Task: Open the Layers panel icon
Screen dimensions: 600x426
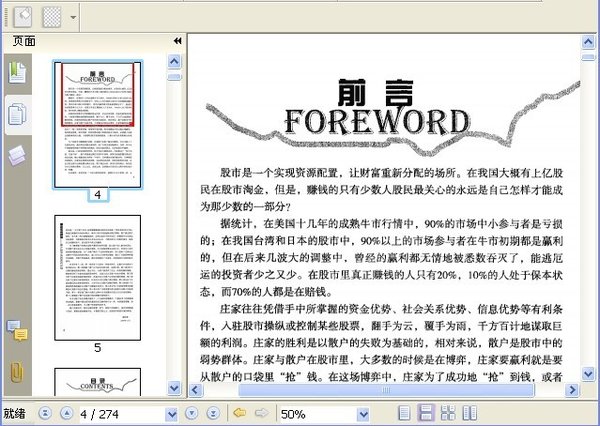Action: point(18,155)
